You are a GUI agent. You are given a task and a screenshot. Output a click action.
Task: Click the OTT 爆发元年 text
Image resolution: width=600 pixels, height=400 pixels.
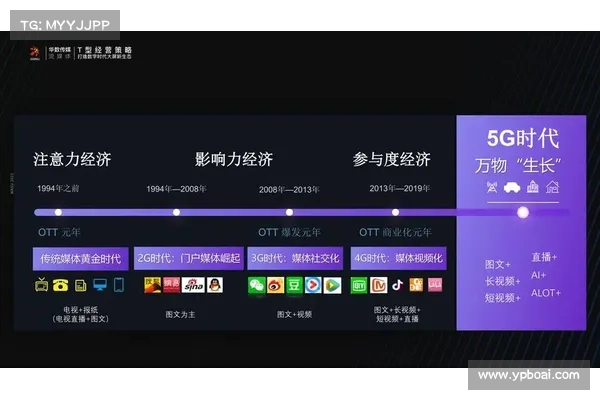coord(289,232)
